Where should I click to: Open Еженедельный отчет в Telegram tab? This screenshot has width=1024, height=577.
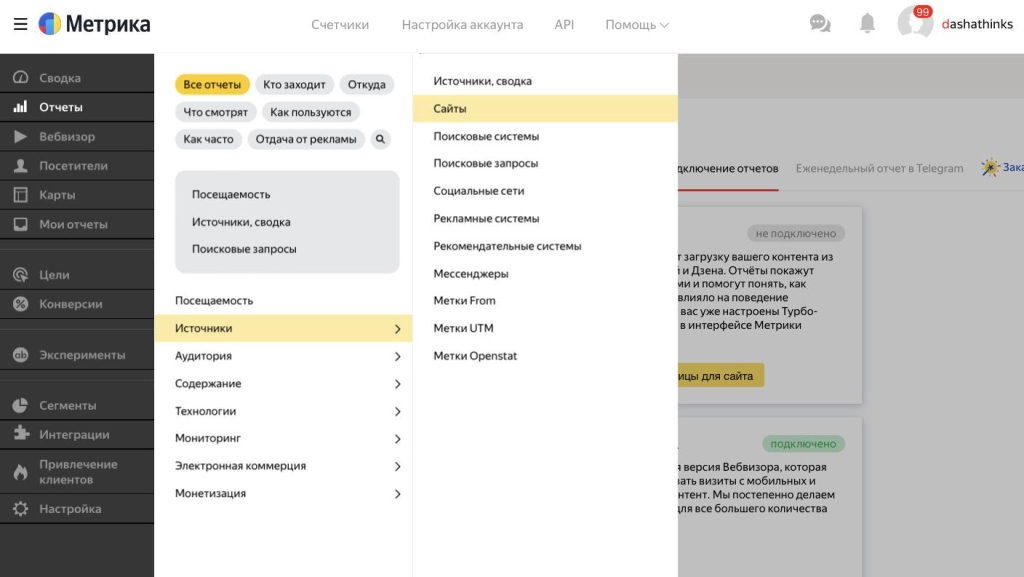point(879,168)
